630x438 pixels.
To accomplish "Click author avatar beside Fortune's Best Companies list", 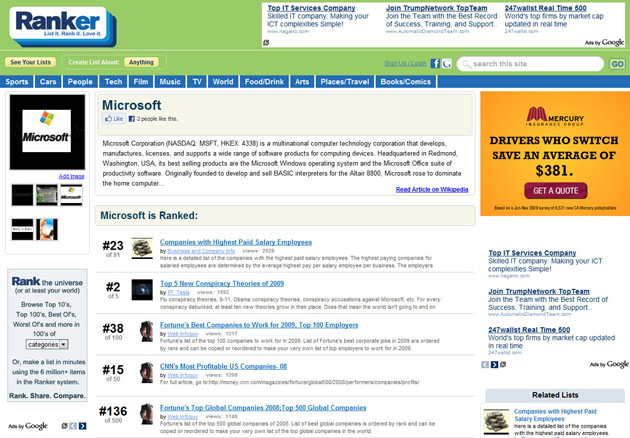I will [146, 331].
